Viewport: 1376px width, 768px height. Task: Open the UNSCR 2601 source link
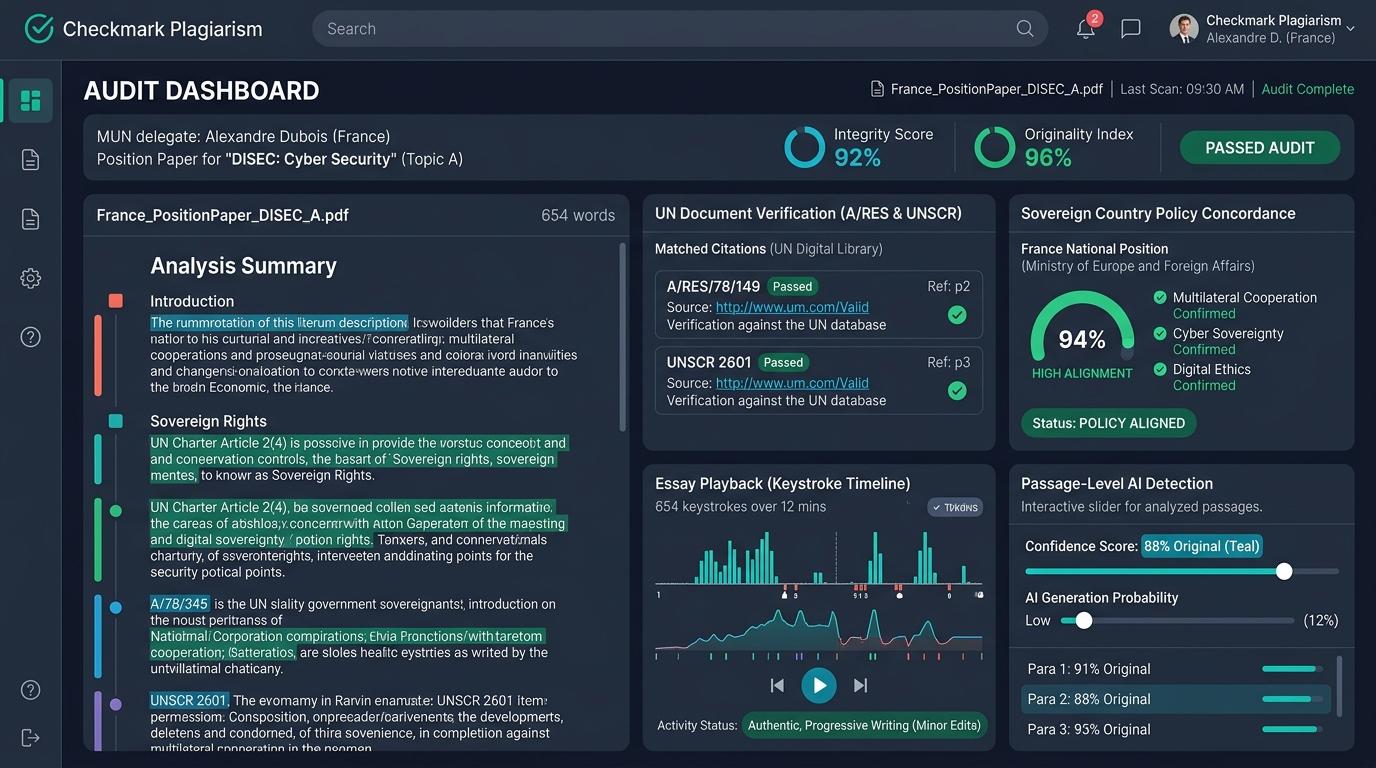tap(792, 383)
